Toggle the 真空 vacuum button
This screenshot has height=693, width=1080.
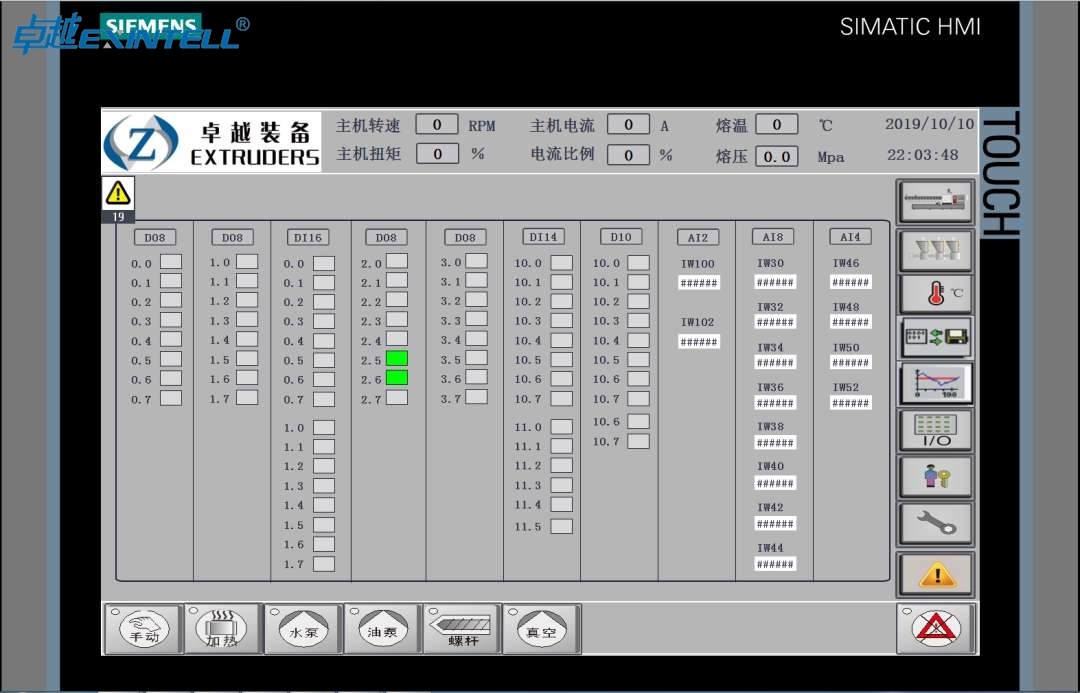tap(541, 629)
